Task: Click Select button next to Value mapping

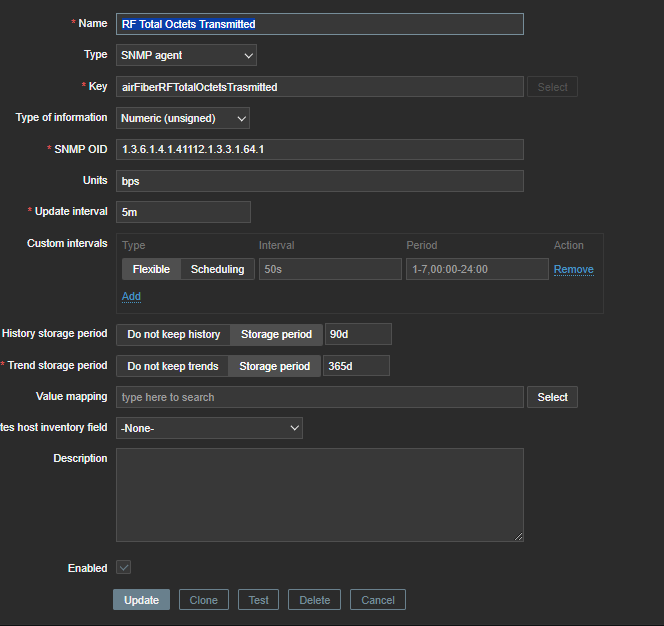Action: coord(552,397)
